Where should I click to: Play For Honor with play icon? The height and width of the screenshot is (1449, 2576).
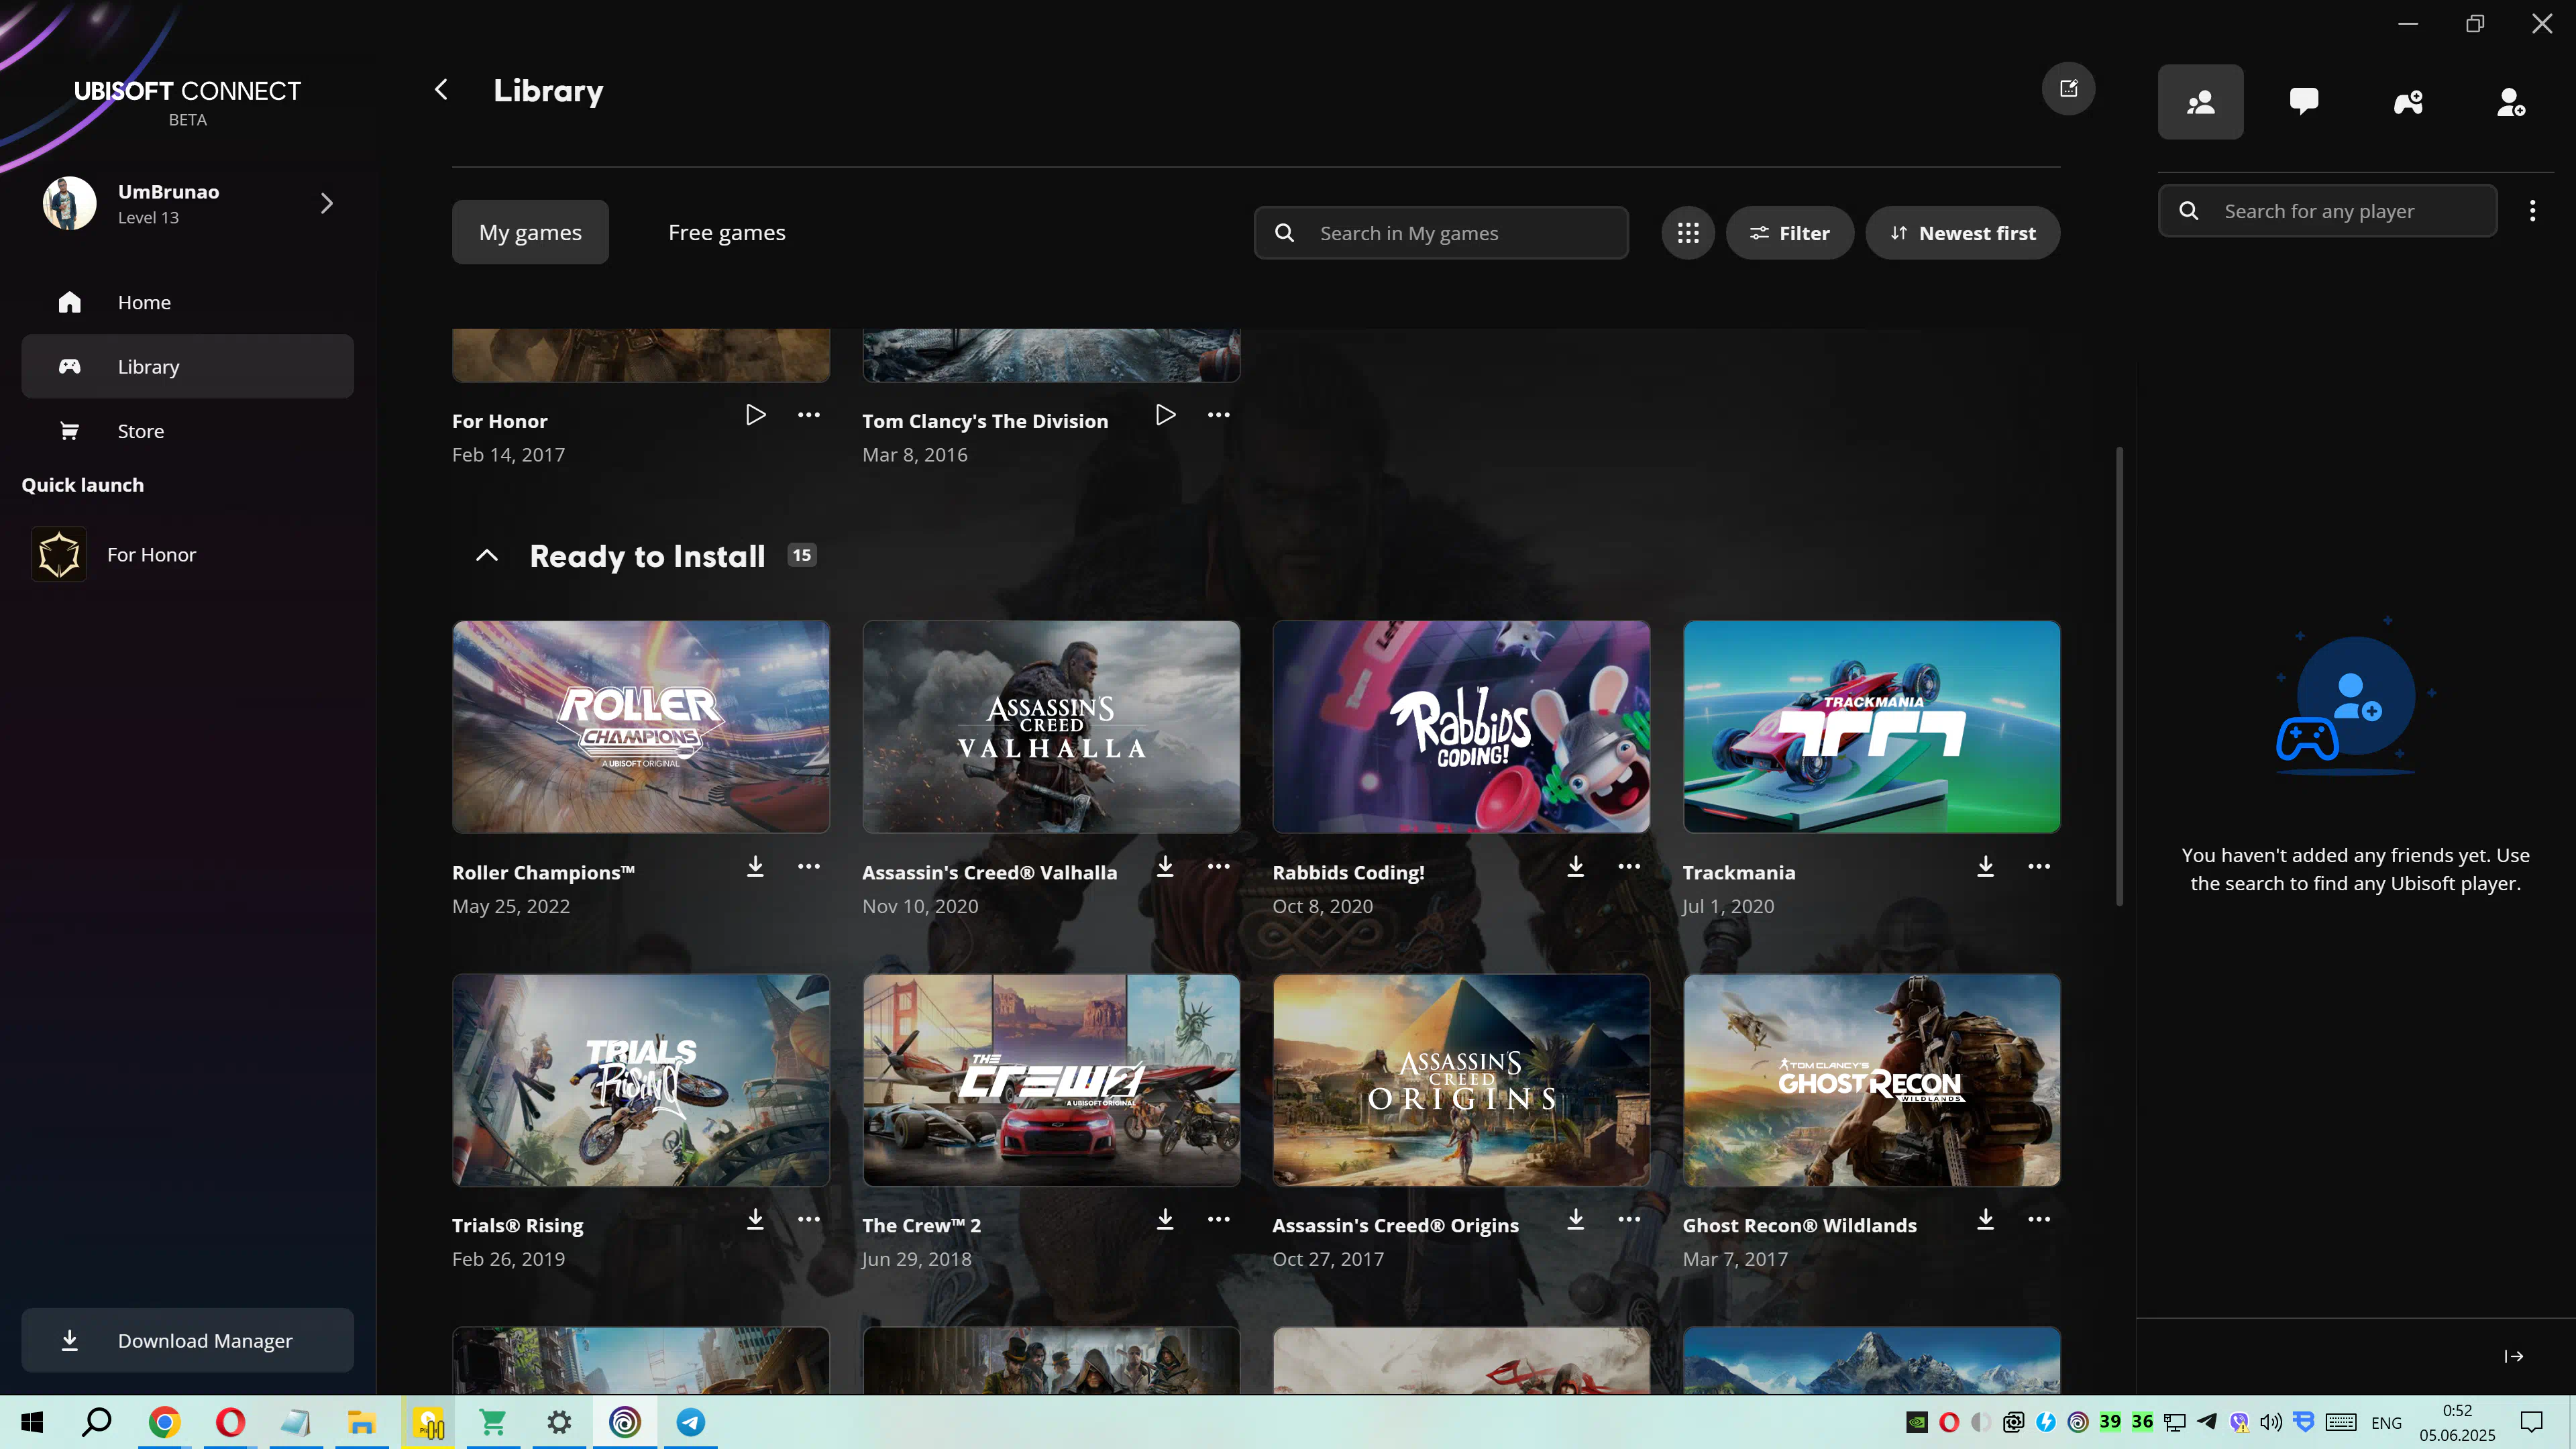[x=755, y=415]
